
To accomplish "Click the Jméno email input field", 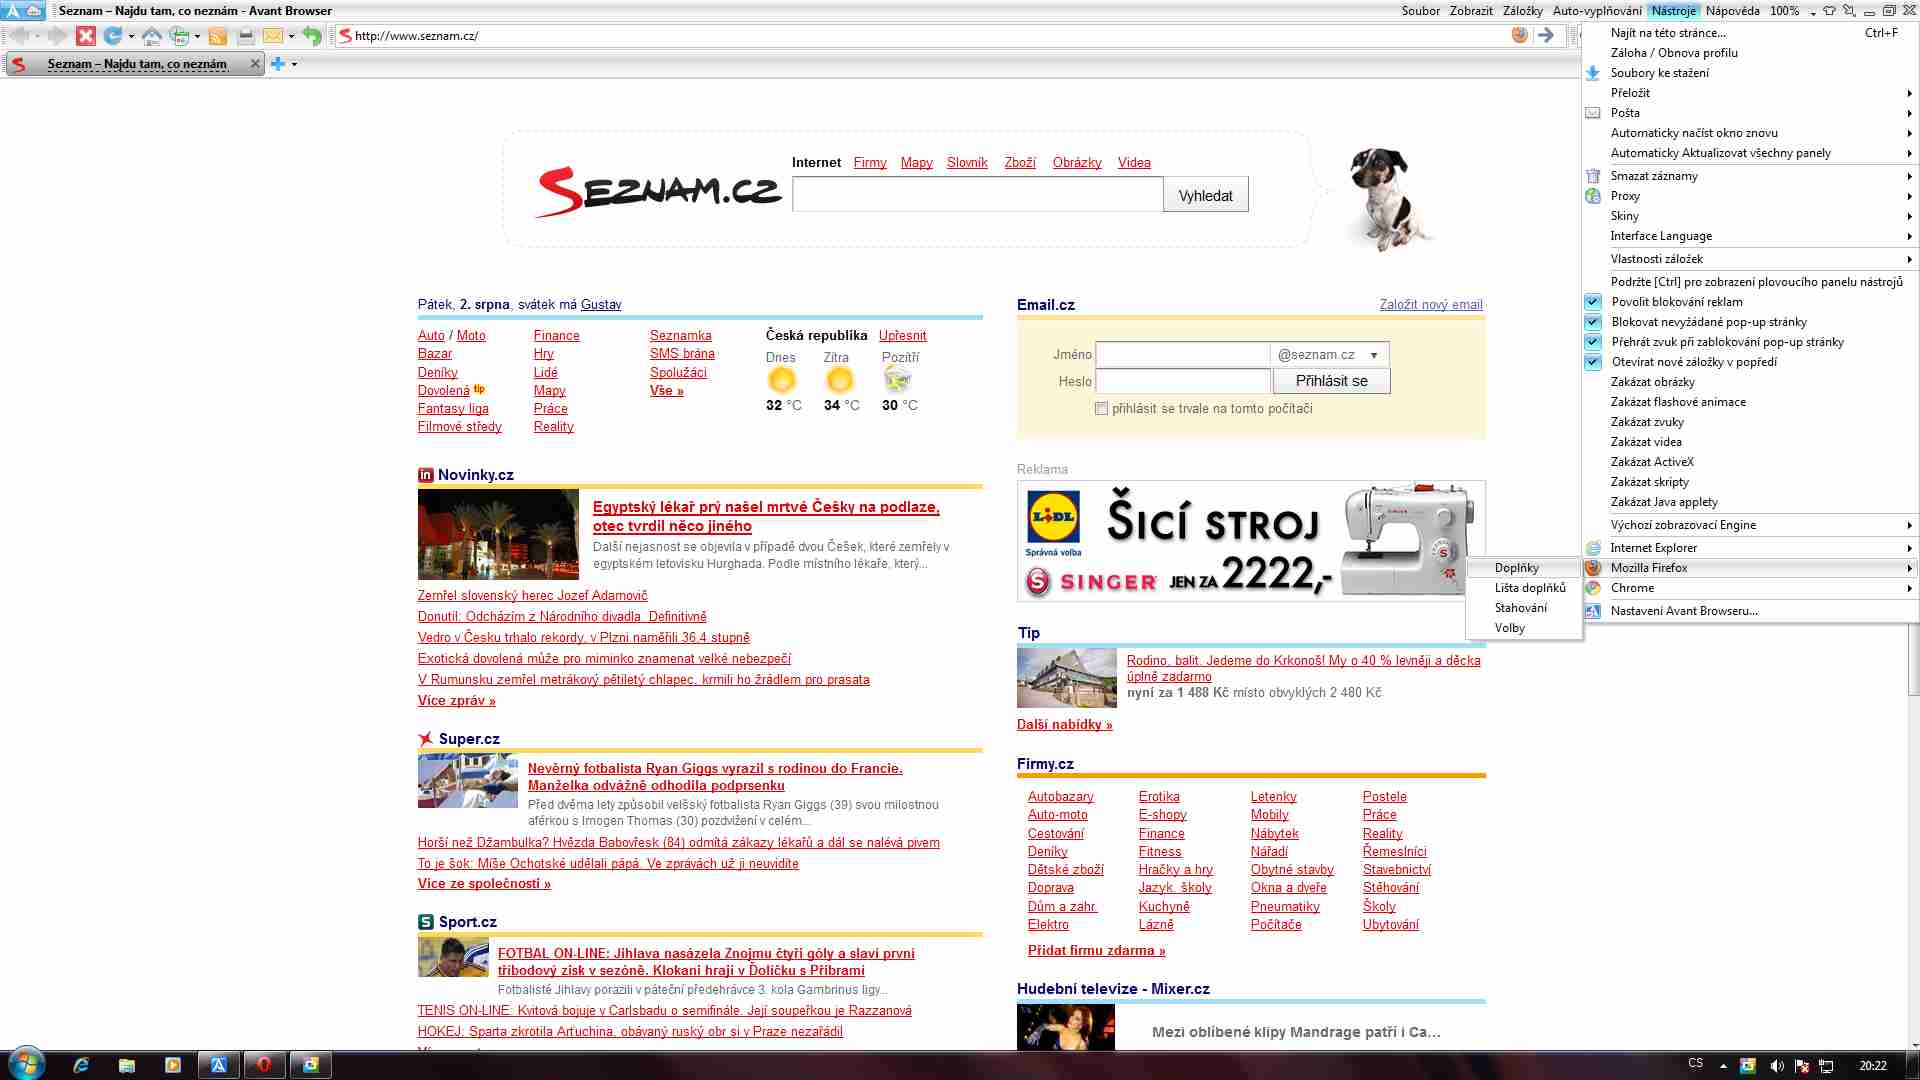I will tap(1182, 355).
